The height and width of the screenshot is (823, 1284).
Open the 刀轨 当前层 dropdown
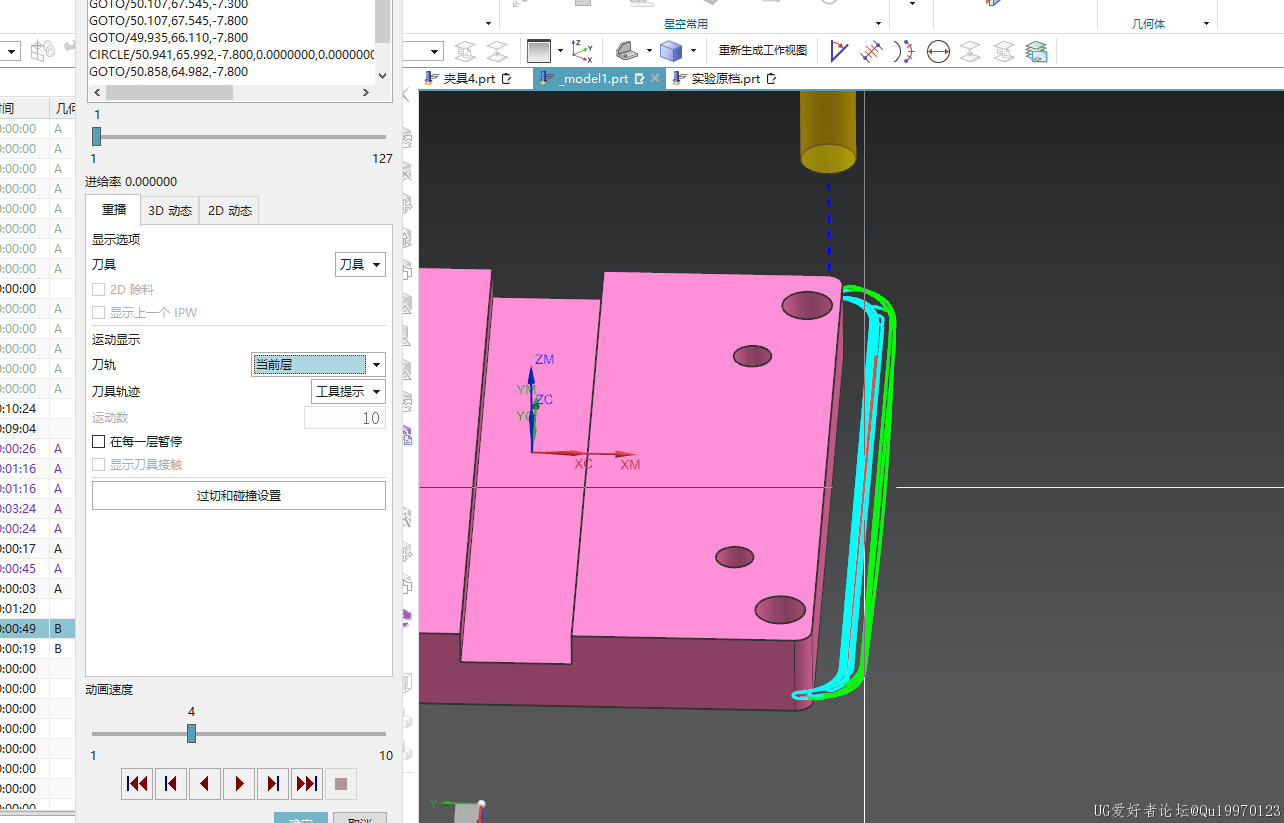point(318,365)
